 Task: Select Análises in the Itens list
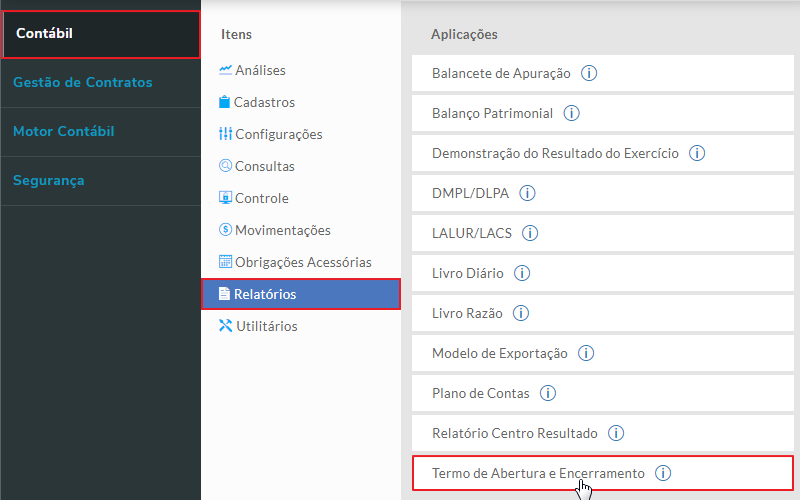tap(260, 70)
